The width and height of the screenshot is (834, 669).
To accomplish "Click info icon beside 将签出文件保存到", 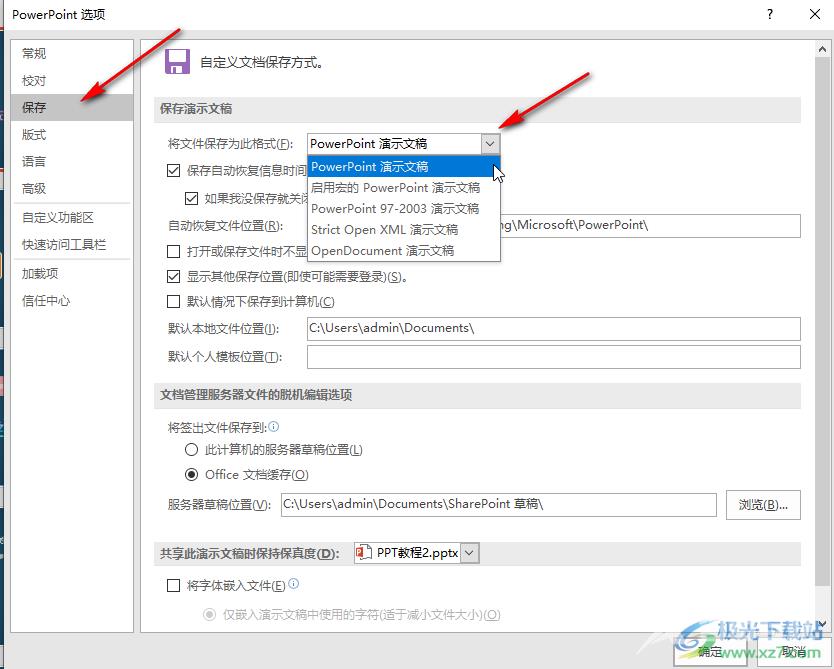I will [273, 427].
